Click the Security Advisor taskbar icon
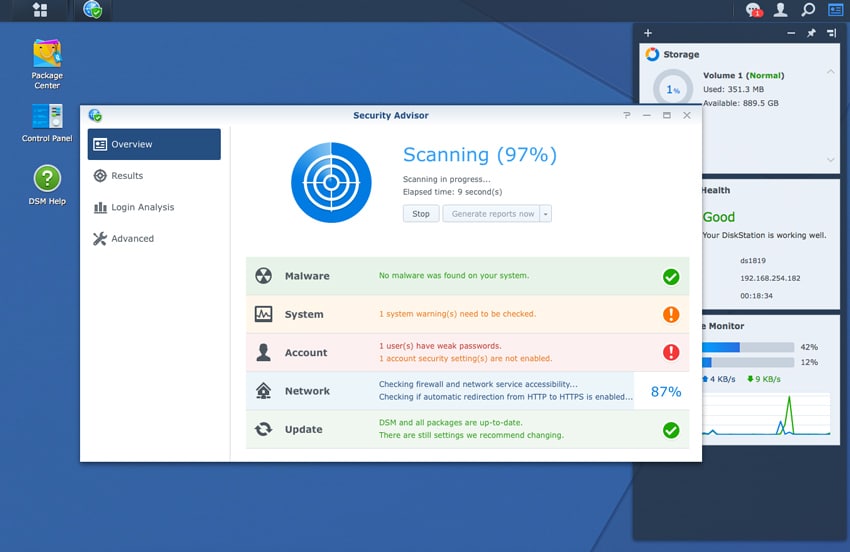The image size is (850, 552). click(93, 9)
